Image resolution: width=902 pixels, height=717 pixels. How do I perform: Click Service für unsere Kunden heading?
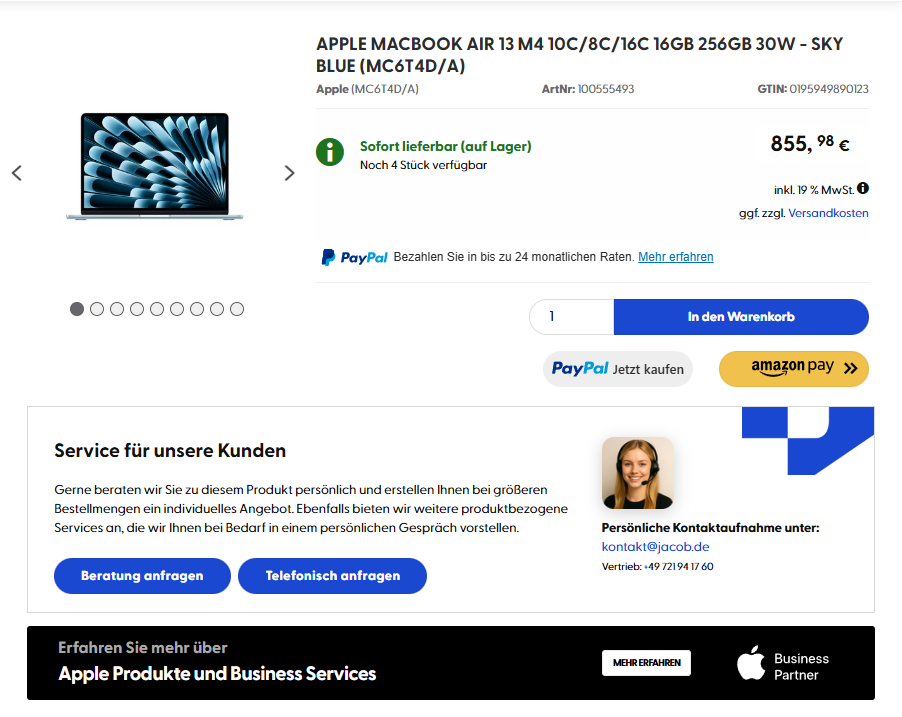(x=170, y=450)
